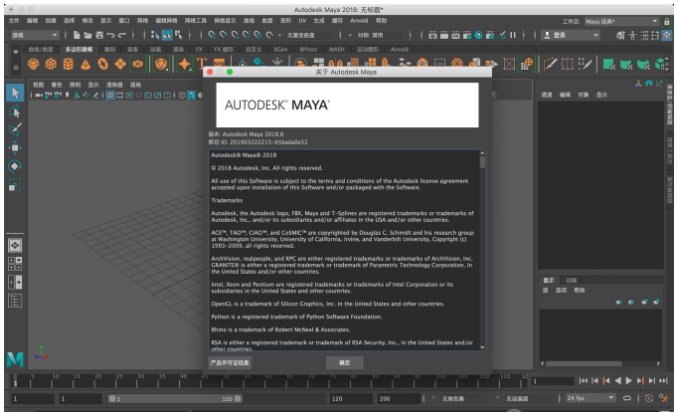Click the playback end 120 field
The image size is (678, 412).
pos(351,398)
